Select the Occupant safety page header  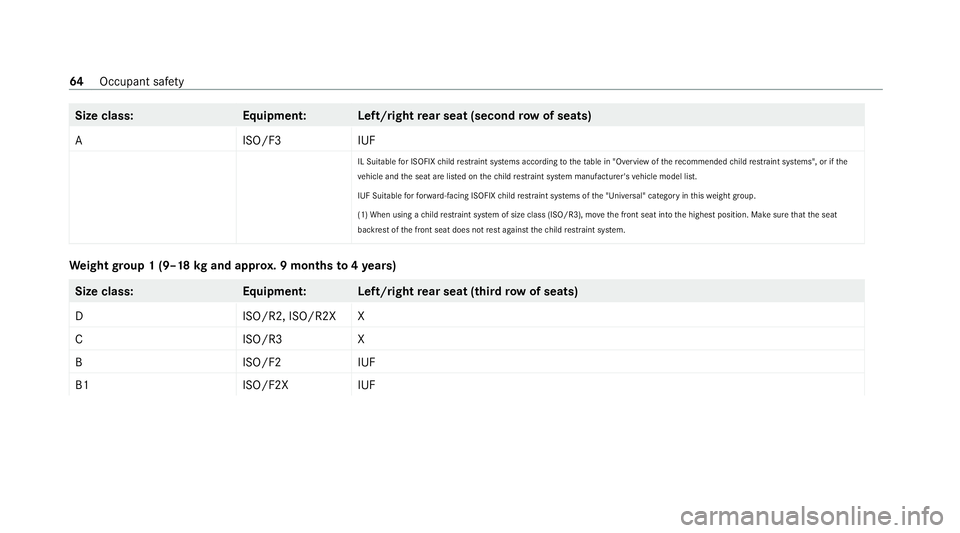point(134,80)
